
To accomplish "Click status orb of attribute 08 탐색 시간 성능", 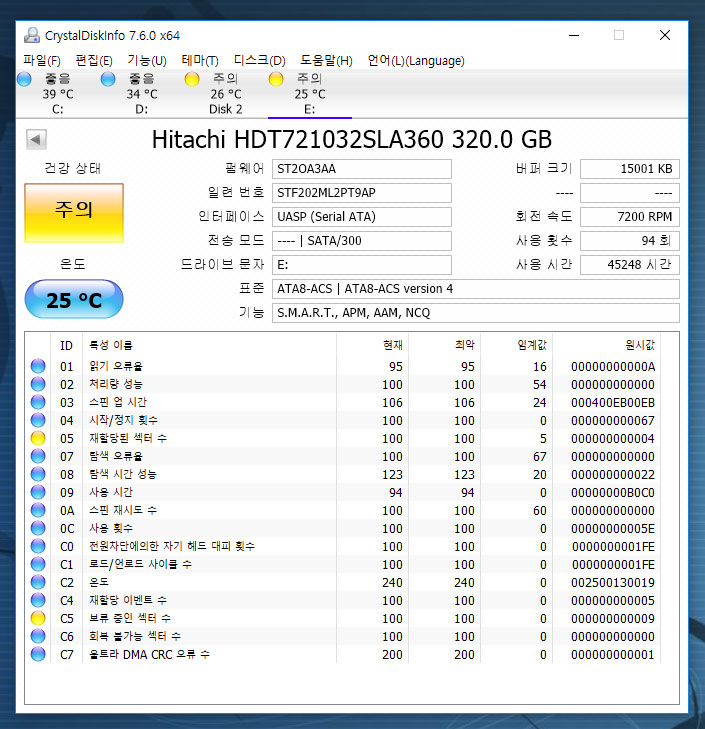I will pyautogui.click(x=38, y=474).
